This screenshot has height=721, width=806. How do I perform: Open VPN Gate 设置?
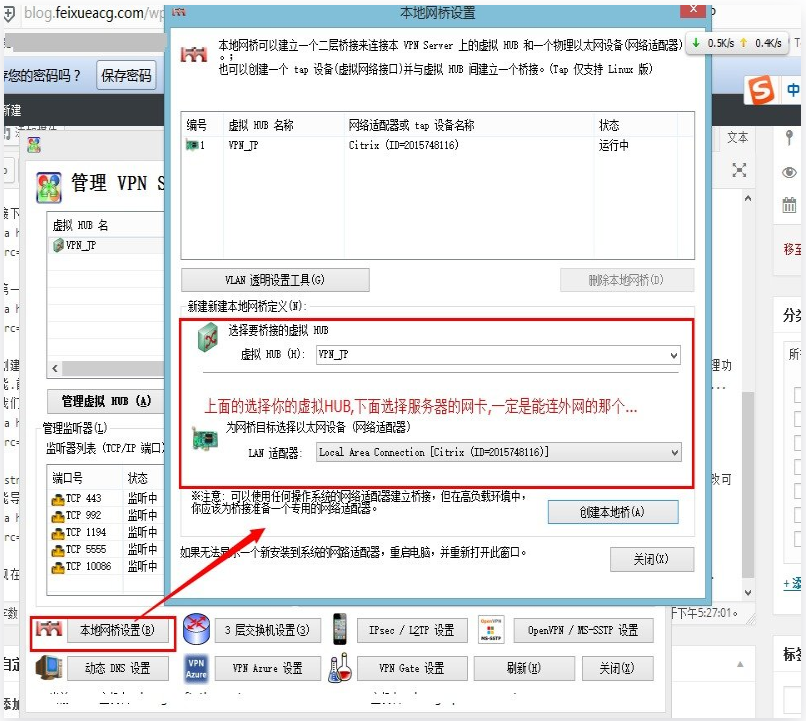[412, 668]
